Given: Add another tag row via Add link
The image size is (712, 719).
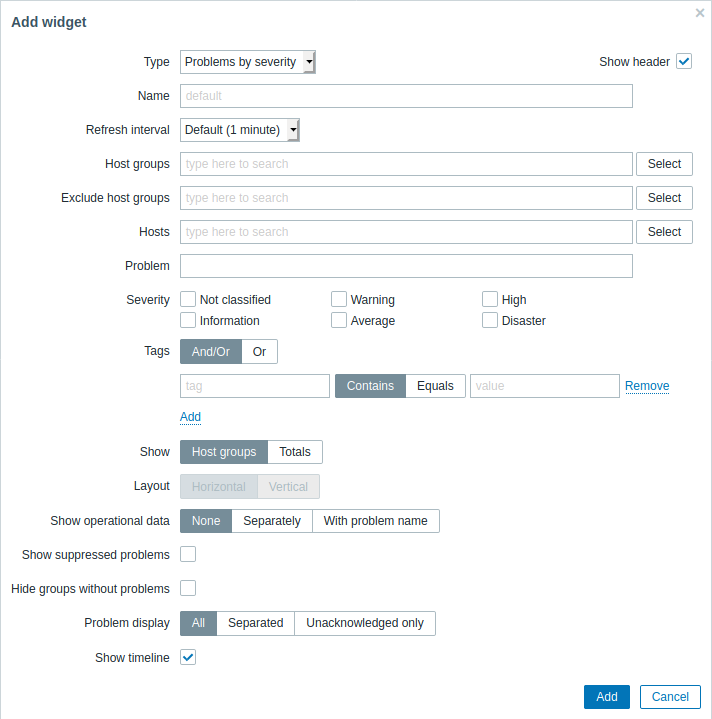Looking at the screenshot, I should 190,417.
